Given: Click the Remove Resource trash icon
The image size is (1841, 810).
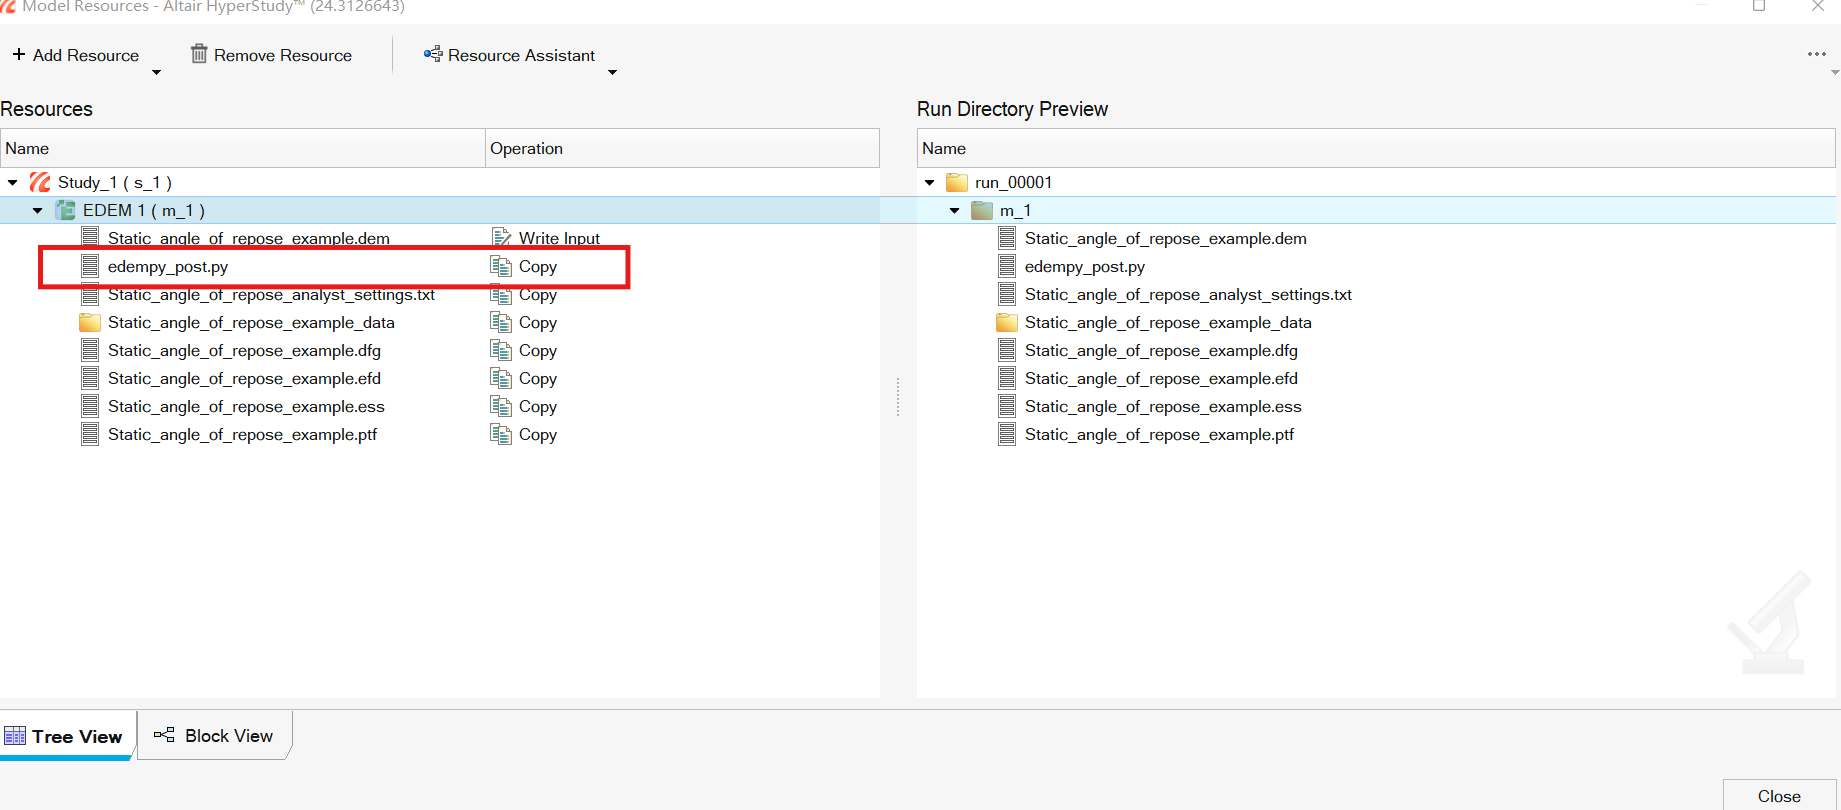Looking at the screenshot, I should [x=199, y=54].
